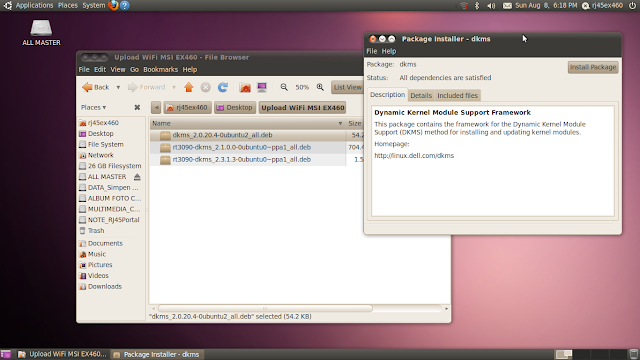
Task: Open the Bluetooth indicator
Action: [477, 5]
